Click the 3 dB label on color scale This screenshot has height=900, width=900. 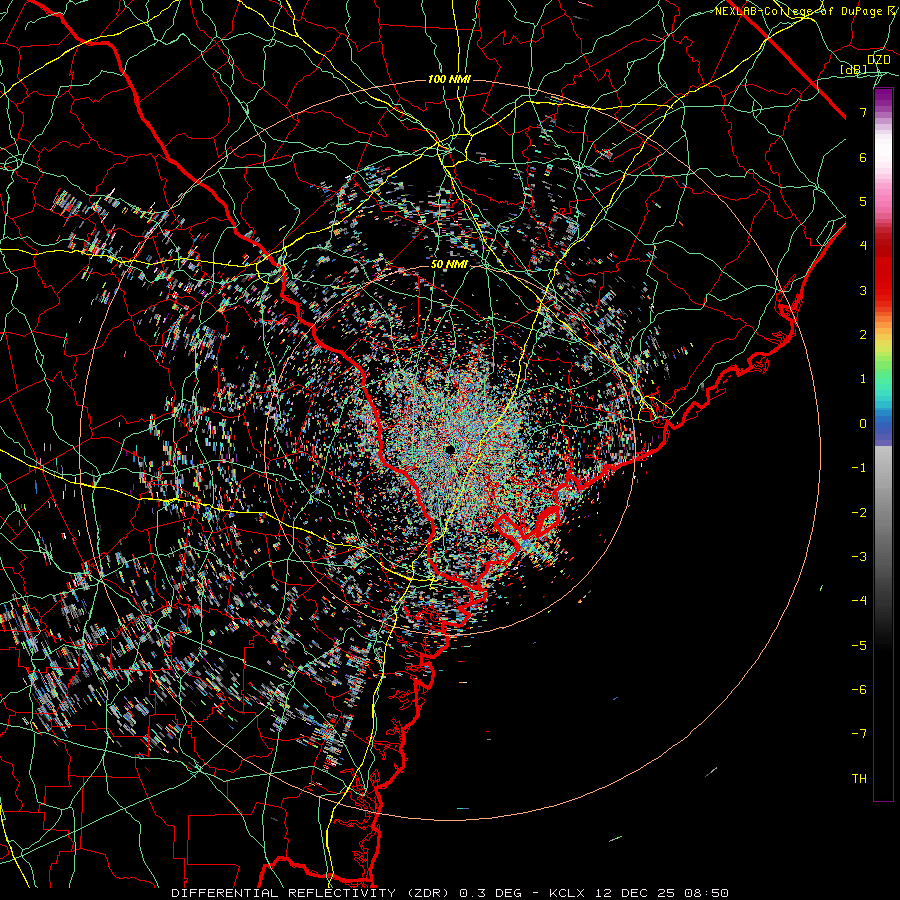point(863,290)
